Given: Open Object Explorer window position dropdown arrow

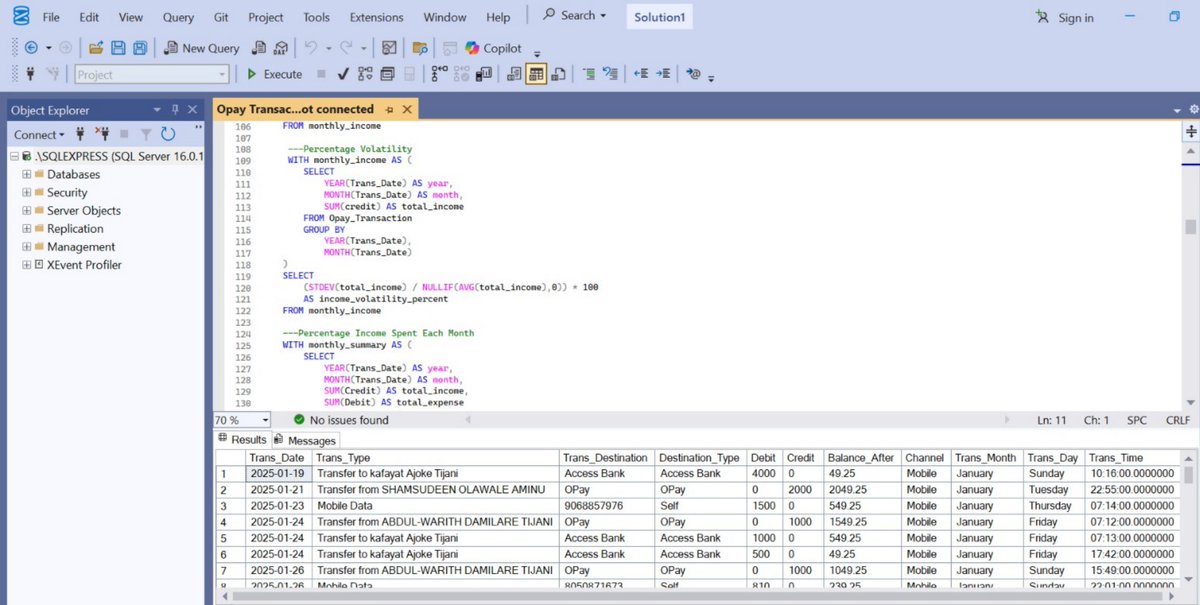Looking at the screenshot, I should (x=157, y=110).
